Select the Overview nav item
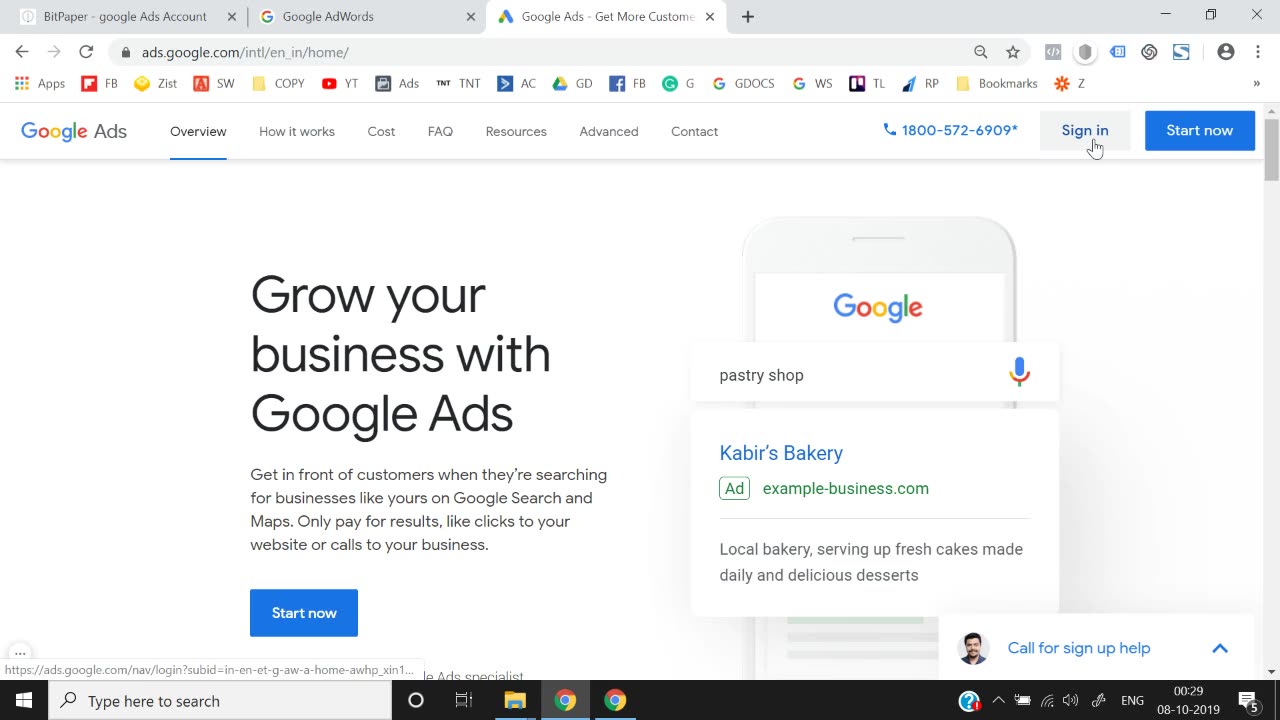Image resolution: width=1280 pixels, height=720 pixels. click(x=198, y=131)
